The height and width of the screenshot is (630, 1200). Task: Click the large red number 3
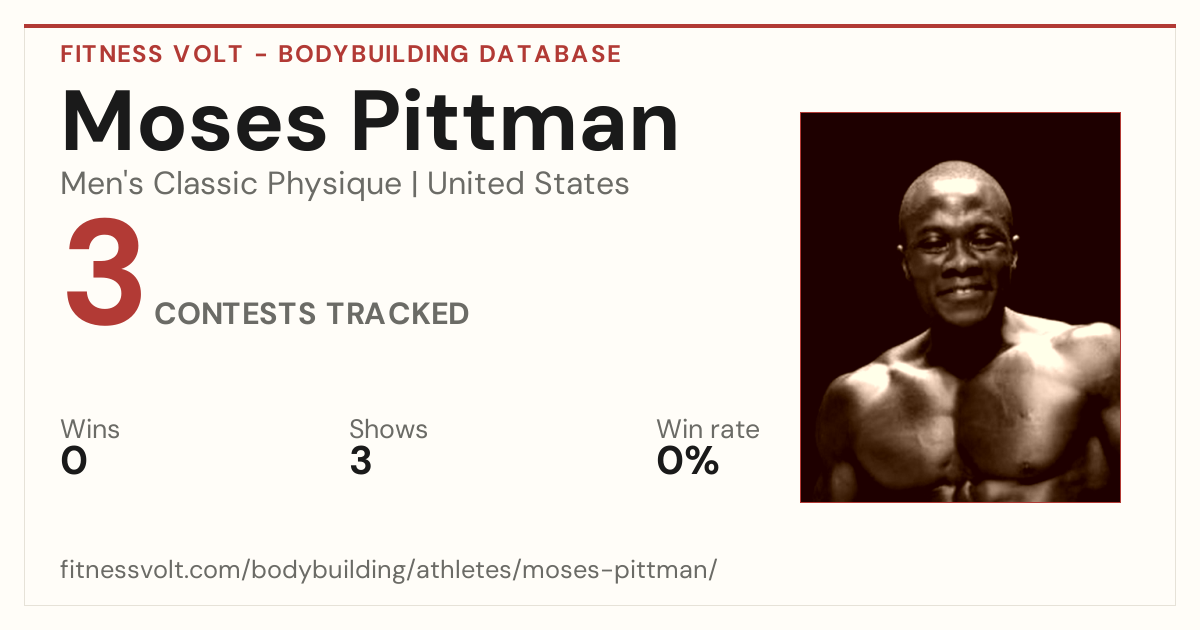(104, 274)
